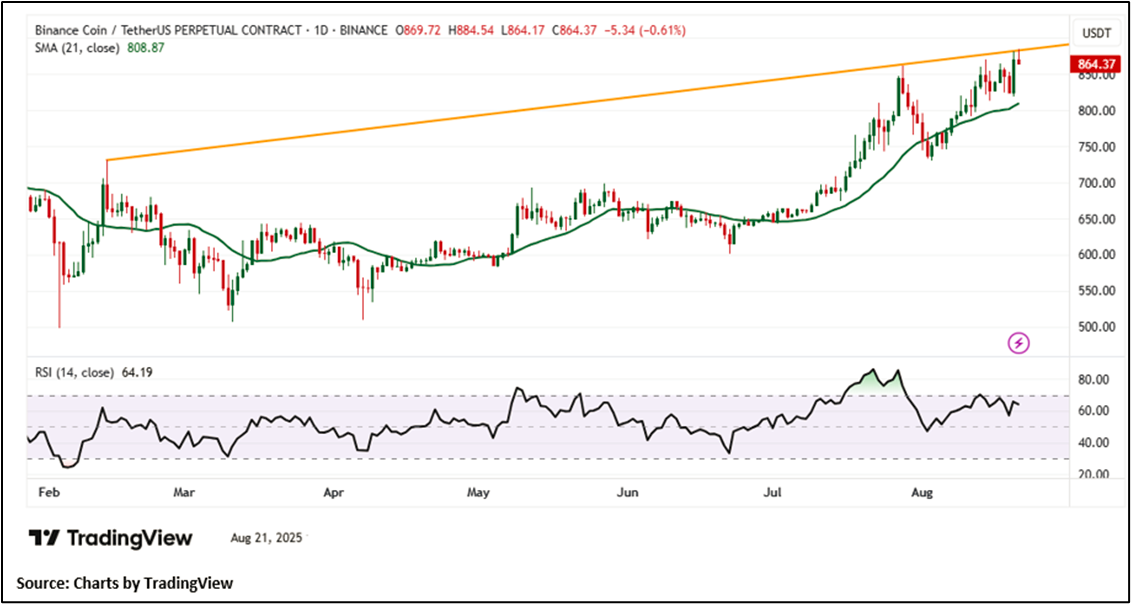Click the 550.00 price axis label

(1095, 291)
